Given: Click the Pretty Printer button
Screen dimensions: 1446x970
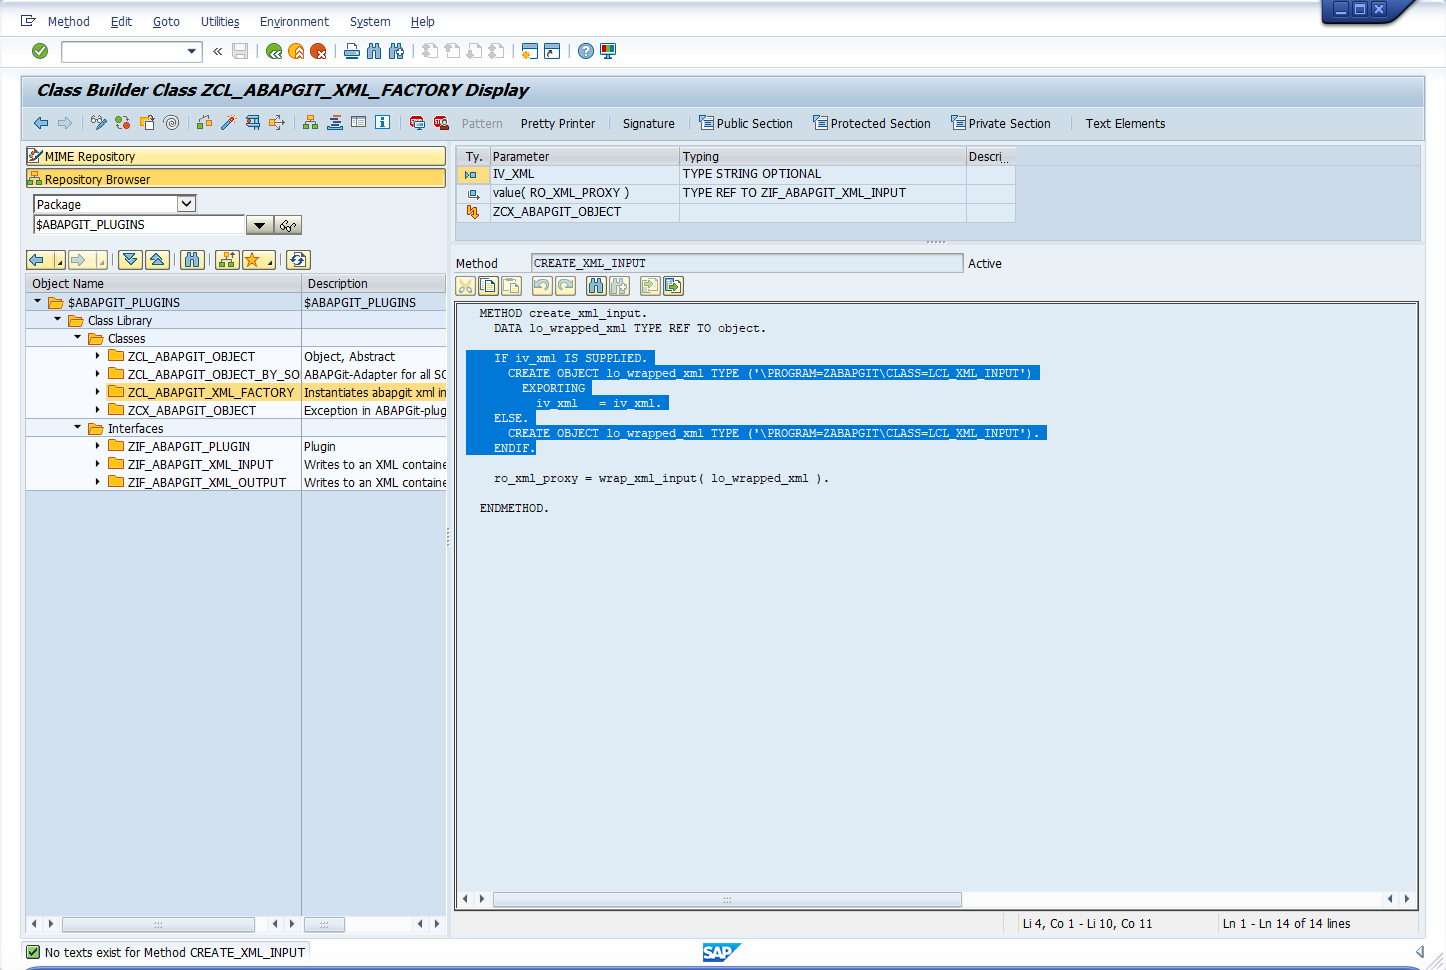Looking at the screenshot, I should click(x=558, y=124).
